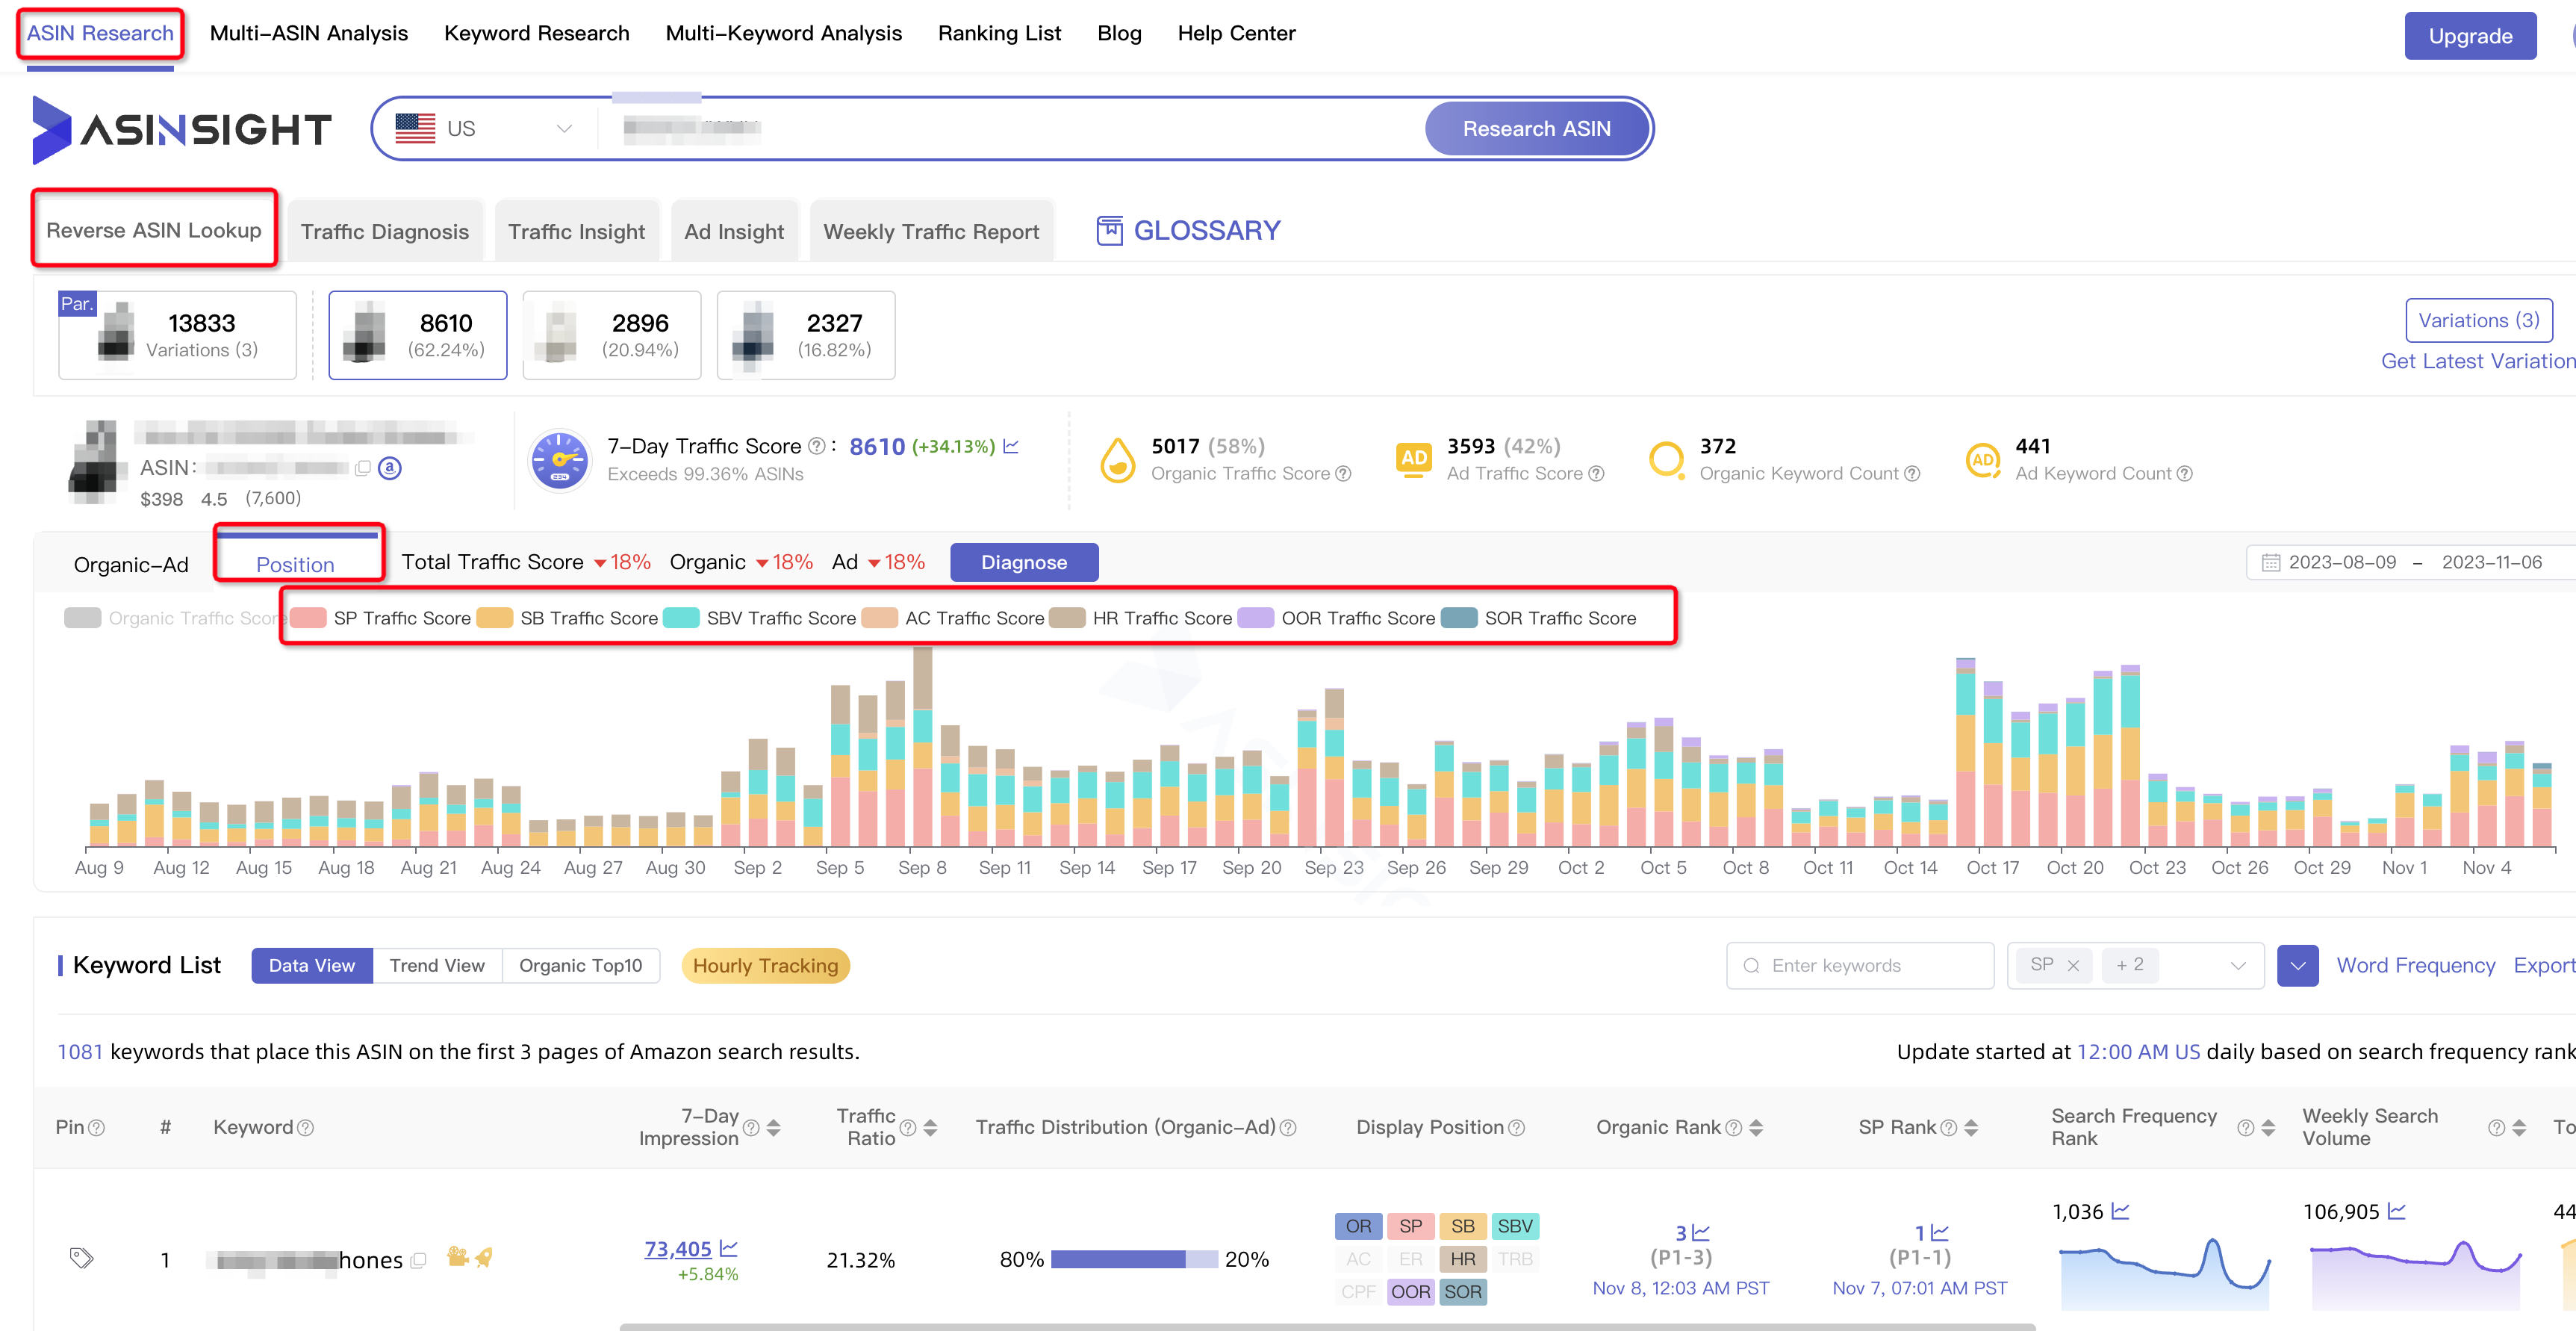Open help icon for Organic Traffic Score
Screen dimensions: 2576x1331
click(x=1343, y=473)
